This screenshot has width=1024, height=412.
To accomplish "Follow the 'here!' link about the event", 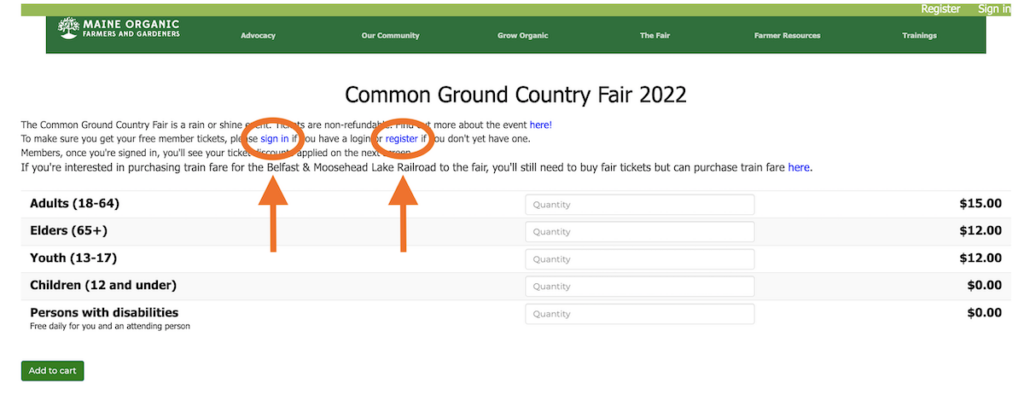I will (x=541, y=125).
